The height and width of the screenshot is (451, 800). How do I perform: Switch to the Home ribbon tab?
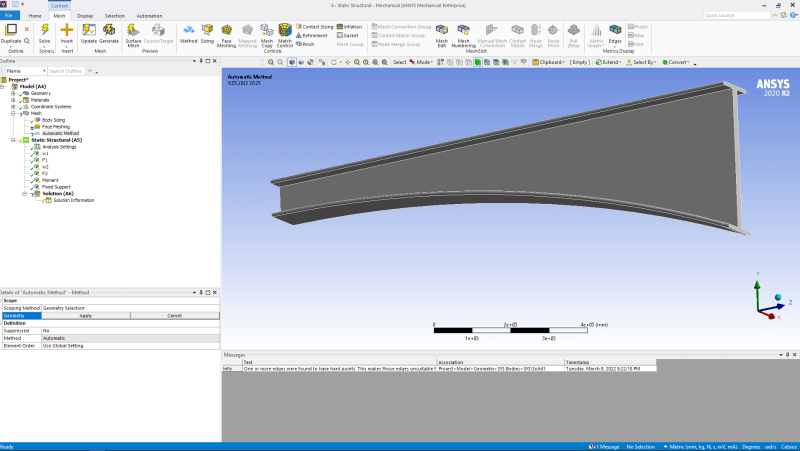[35, 16]
